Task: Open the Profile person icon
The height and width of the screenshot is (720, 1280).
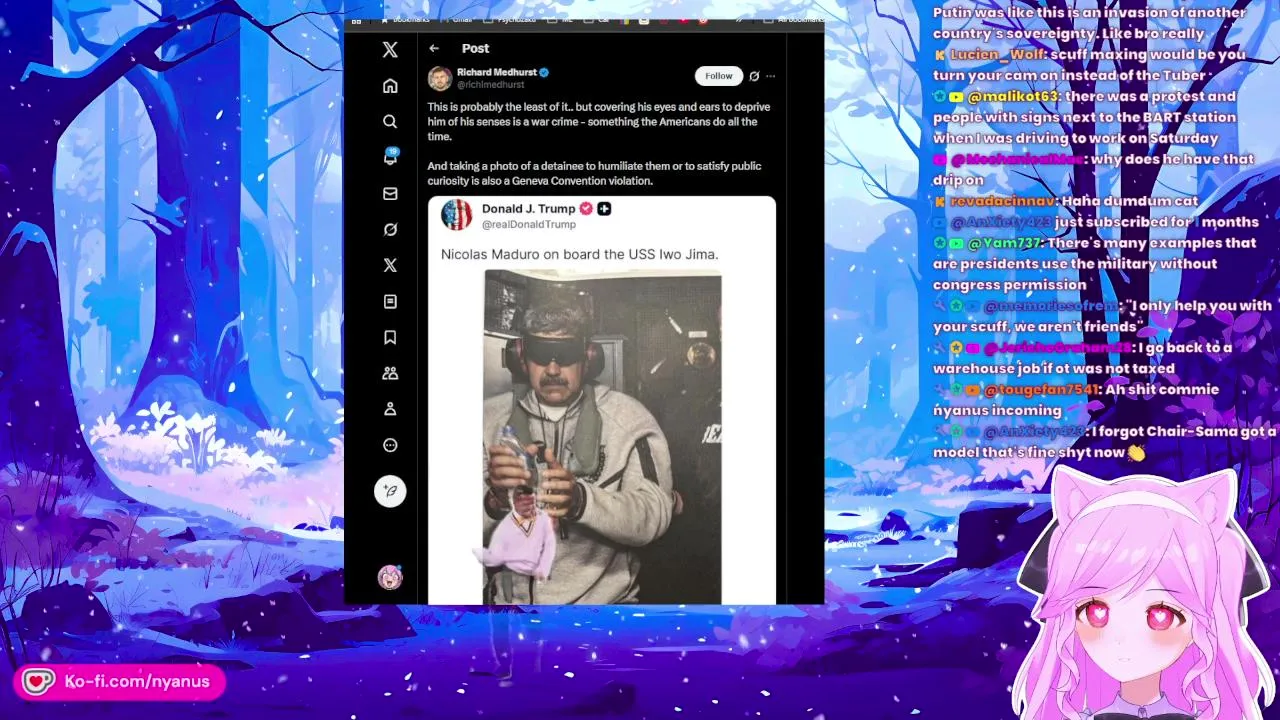Action: [390, 409]
